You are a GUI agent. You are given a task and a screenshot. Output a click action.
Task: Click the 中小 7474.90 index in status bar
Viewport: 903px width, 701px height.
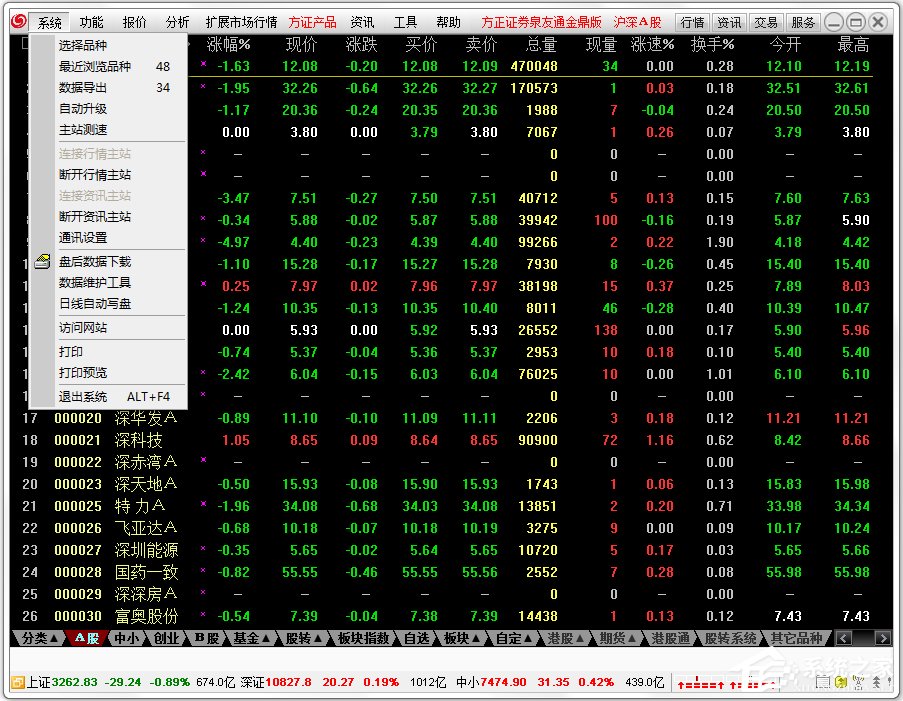click(x=491, y=683)
